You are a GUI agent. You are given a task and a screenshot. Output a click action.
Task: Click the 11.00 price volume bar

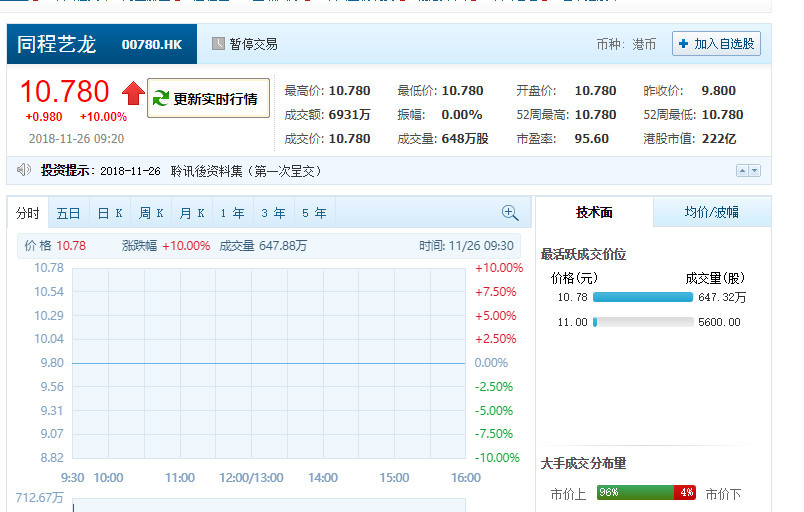[643, 322]
